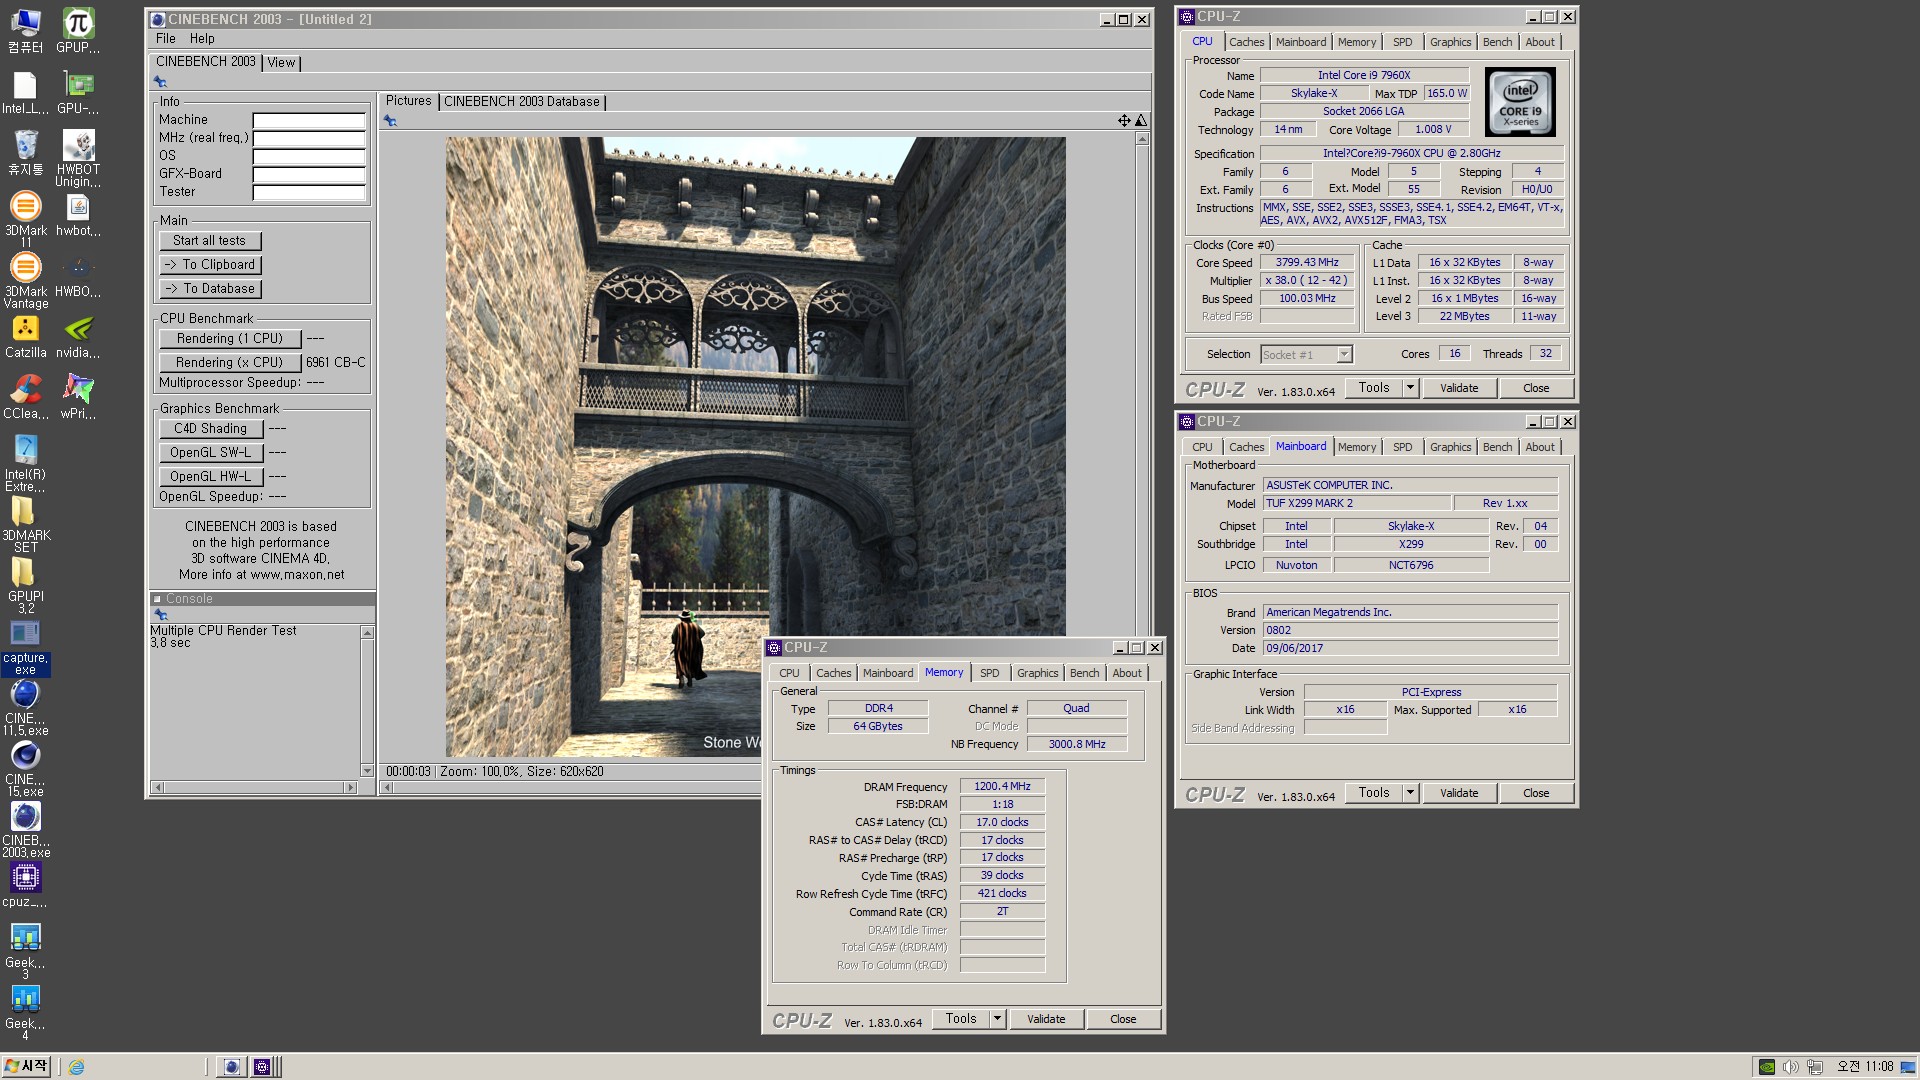
Task: Open Internet Explorer from the taskbar
Action: pyautogui.click(x=76, y=1067)
